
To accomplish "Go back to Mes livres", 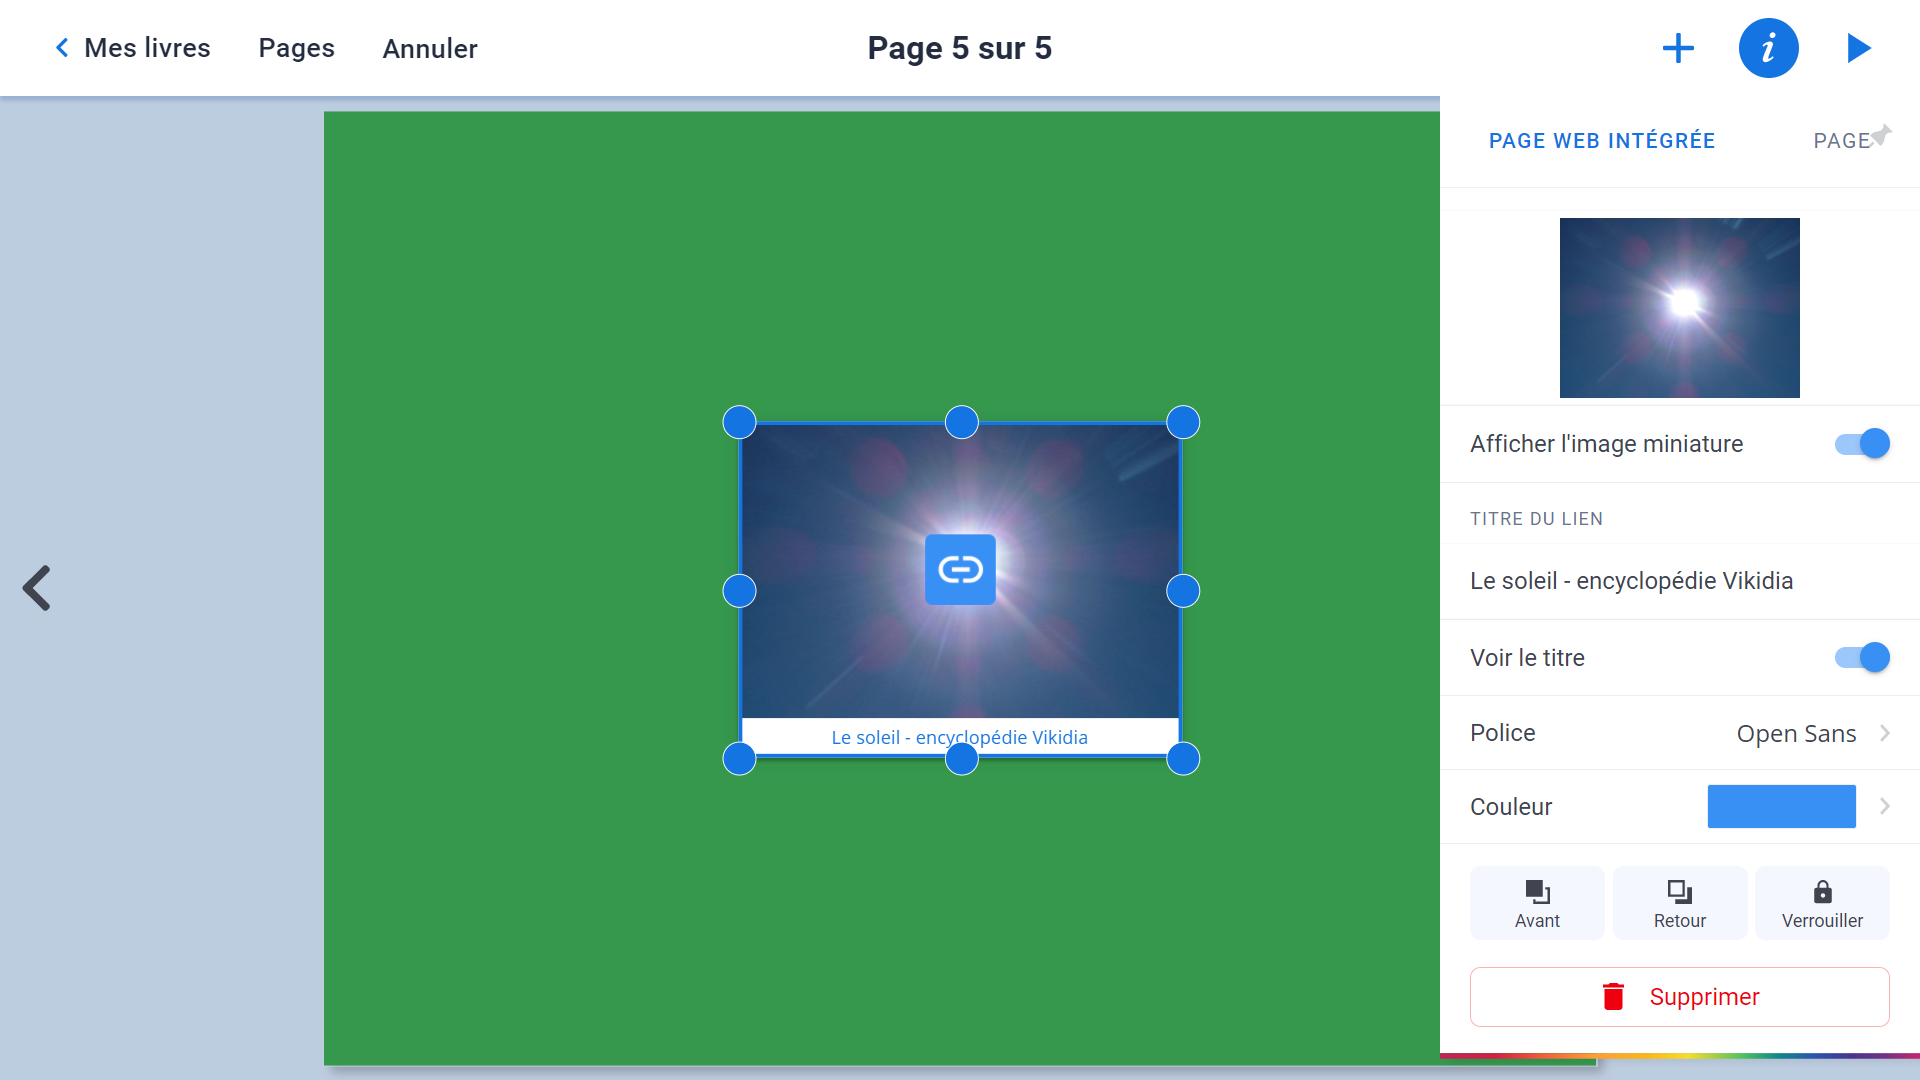I will pyautogui.click(x=132, y=48).
